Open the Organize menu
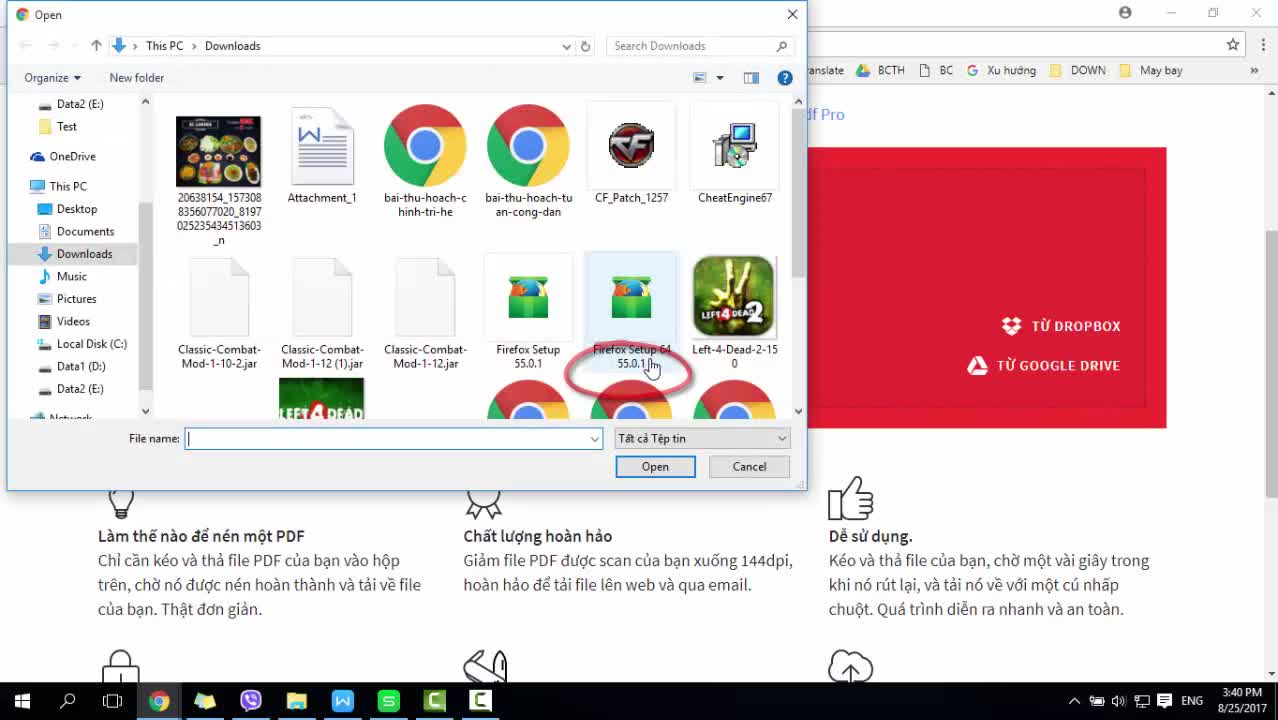Screen dimensions: 1278x720 coord(53,78)
